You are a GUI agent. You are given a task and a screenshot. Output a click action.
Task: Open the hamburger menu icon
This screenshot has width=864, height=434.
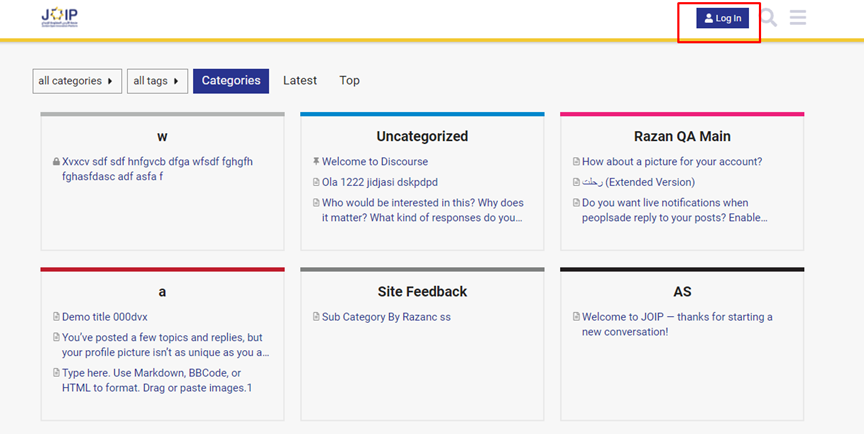798,18
